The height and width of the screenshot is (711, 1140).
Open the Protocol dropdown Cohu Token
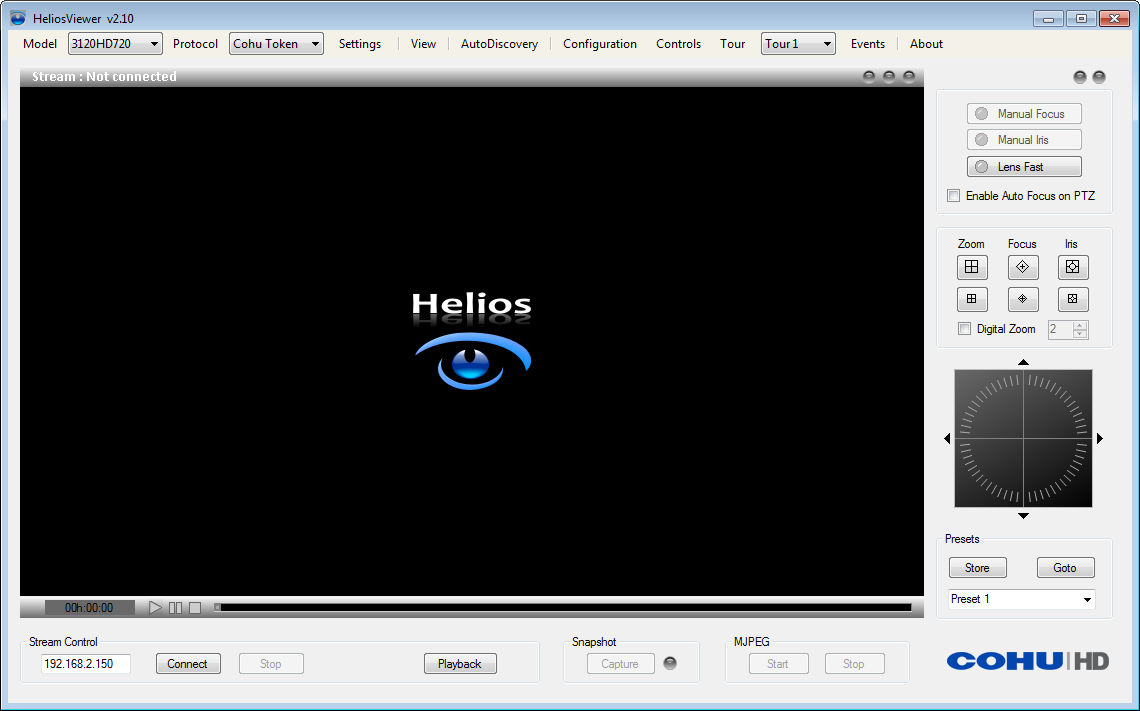276,44
